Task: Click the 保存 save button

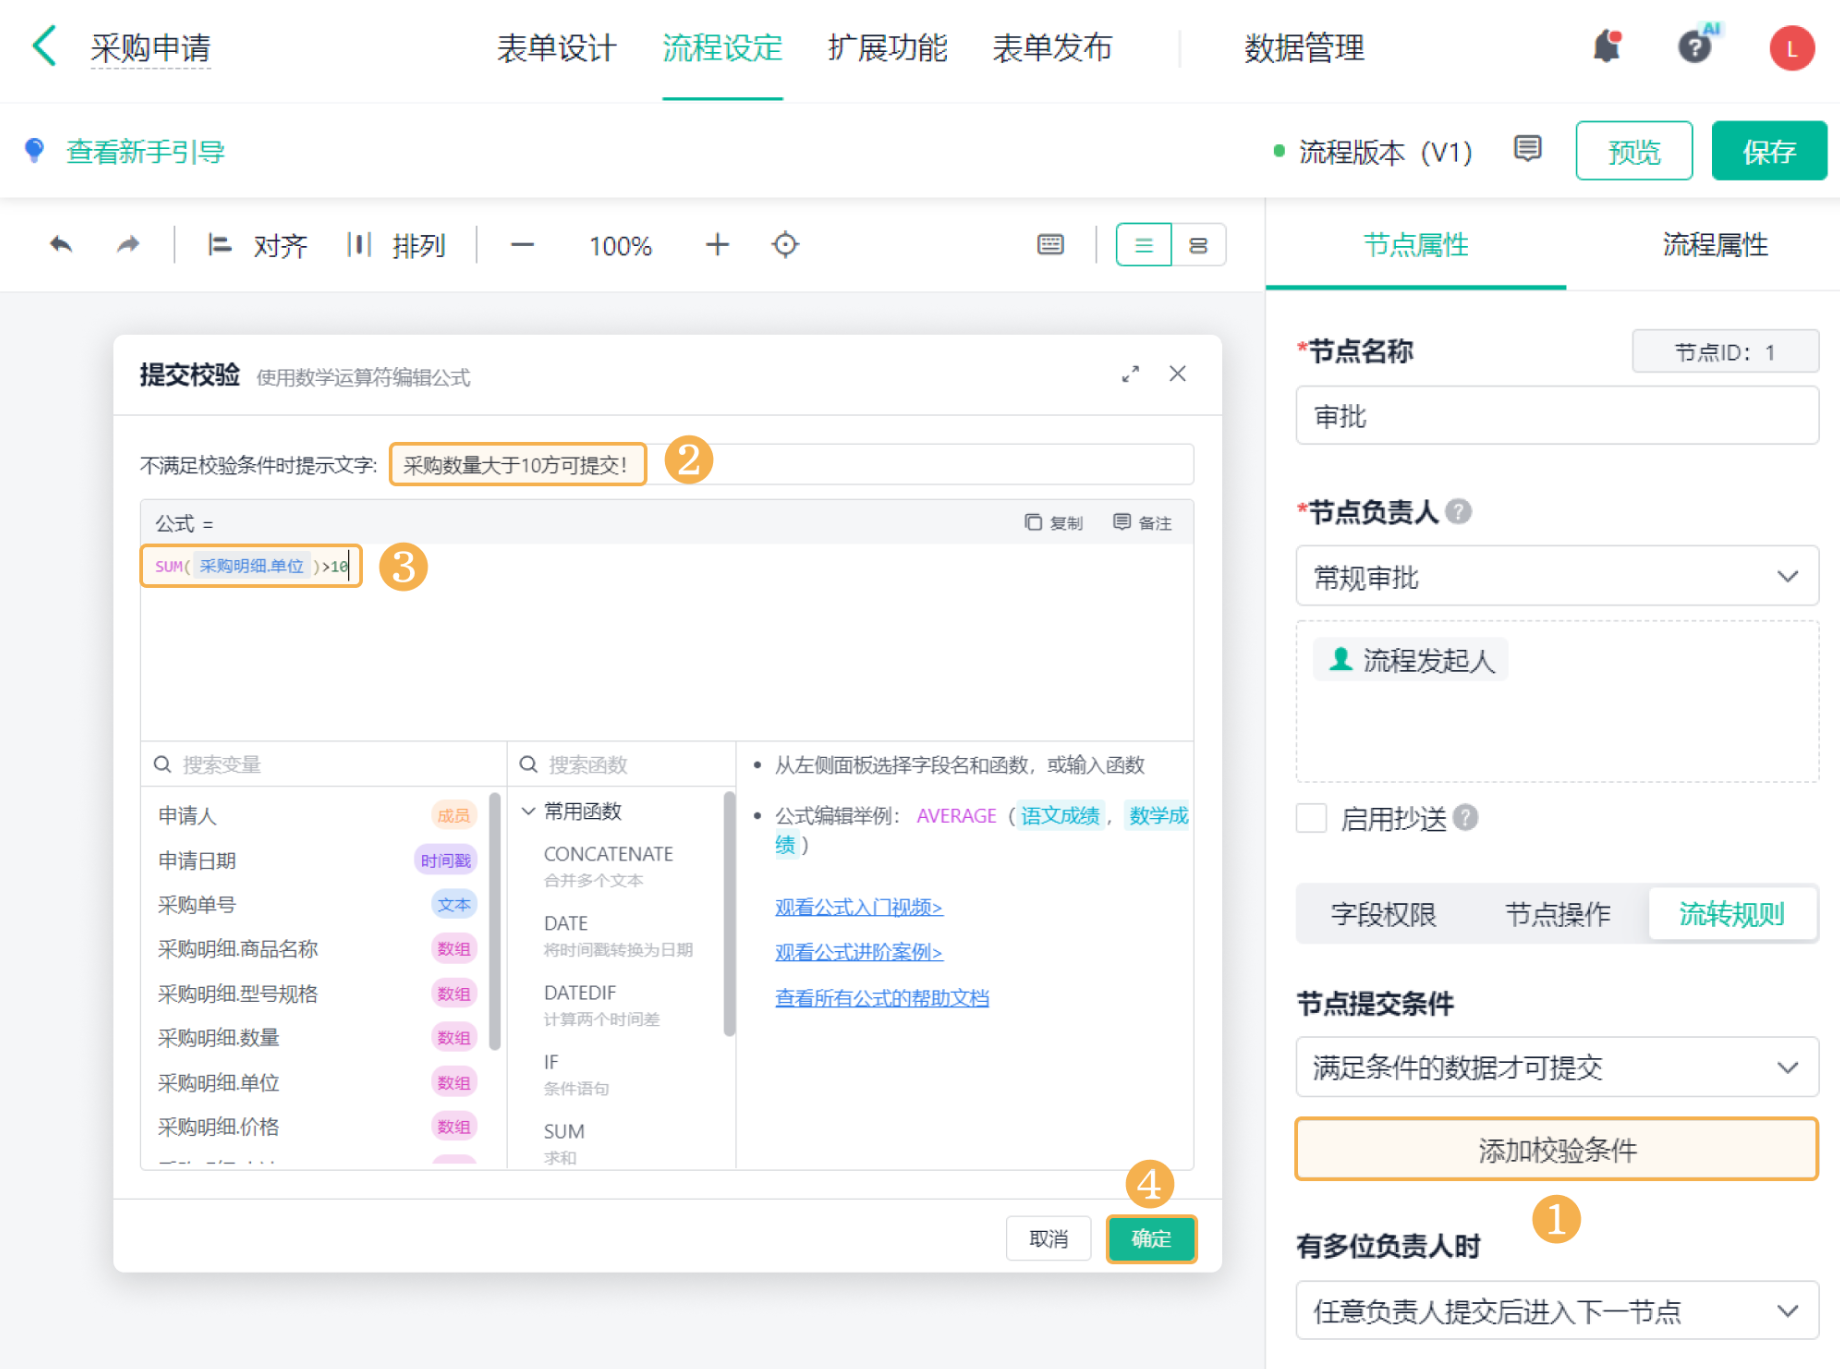Action: pos(1769,151)
